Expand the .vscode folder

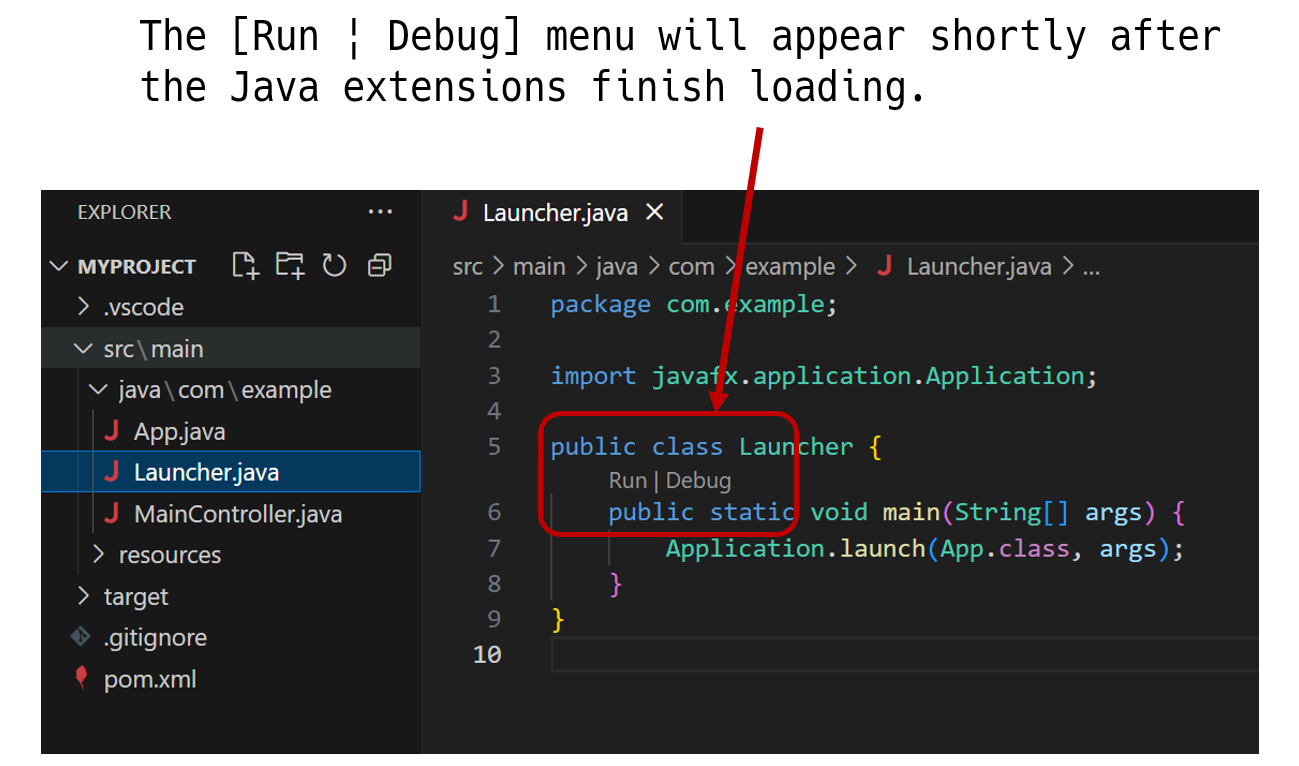click(83, 307)
